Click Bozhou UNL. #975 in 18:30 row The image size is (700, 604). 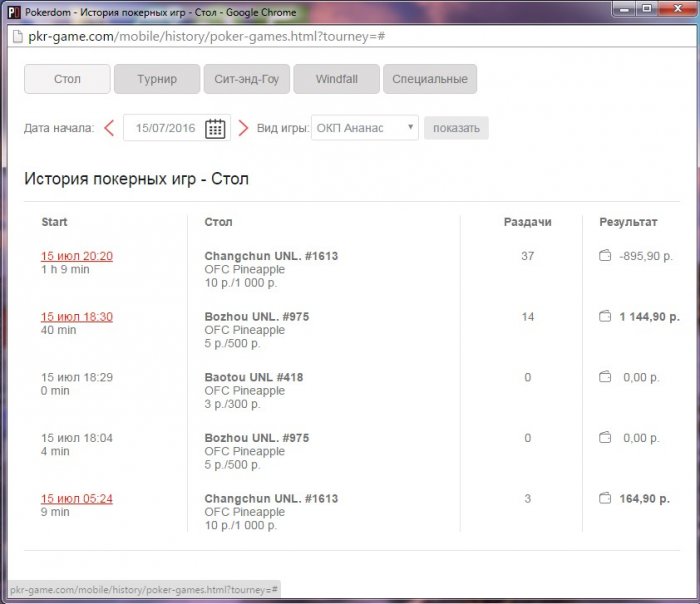click(x=257, y=317)
